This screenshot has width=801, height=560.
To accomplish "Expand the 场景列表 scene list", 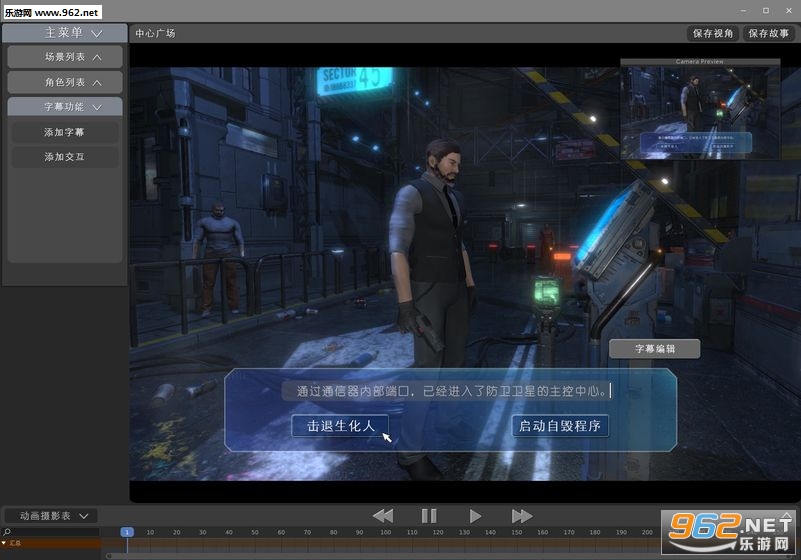I will [x=97, y=58].
